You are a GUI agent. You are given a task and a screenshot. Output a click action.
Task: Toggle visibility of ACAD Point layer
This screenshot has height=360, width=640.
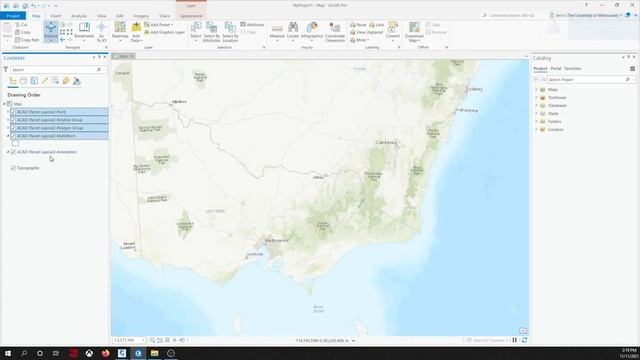click(x=13, y=112)
